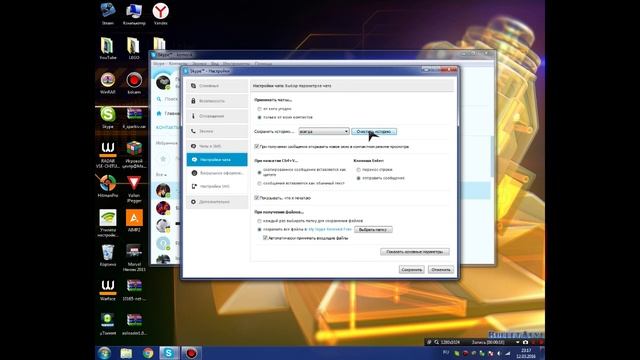Click the show basic parameters button
The image size is (640, 360).
click(x=415, y=251)
